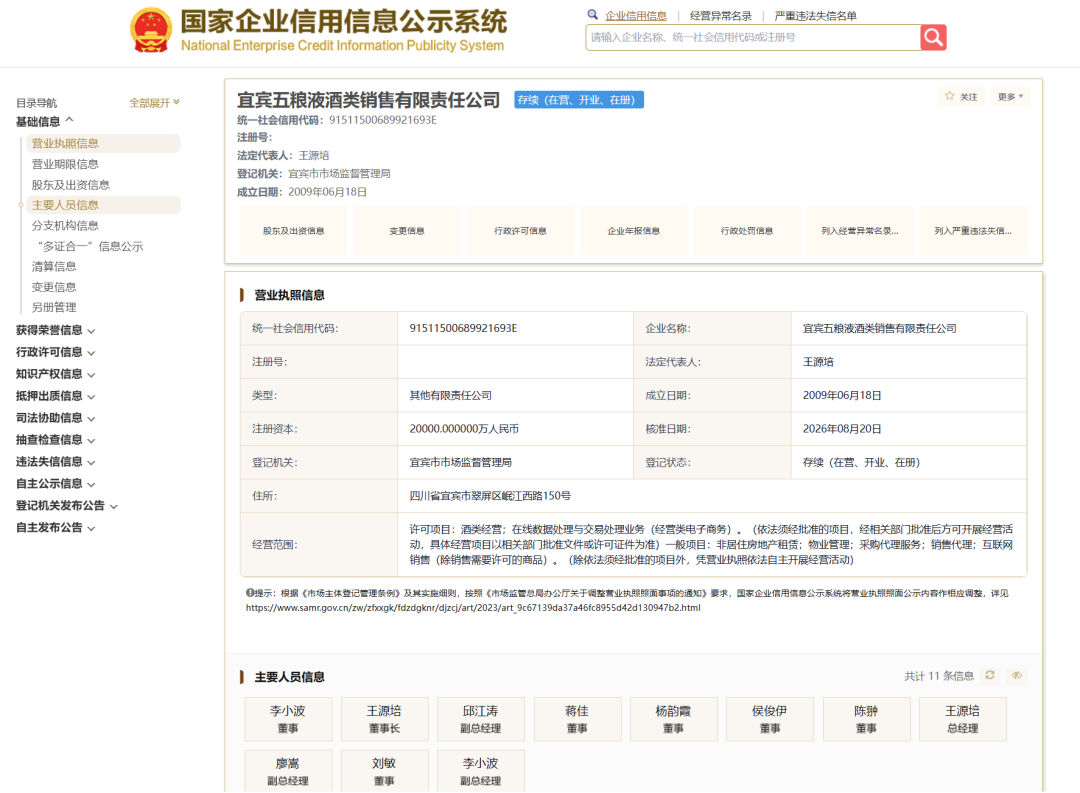This screenshot has height=793, width=1080.
Task: Click the national emblem logo
Action: pos(152,30)
